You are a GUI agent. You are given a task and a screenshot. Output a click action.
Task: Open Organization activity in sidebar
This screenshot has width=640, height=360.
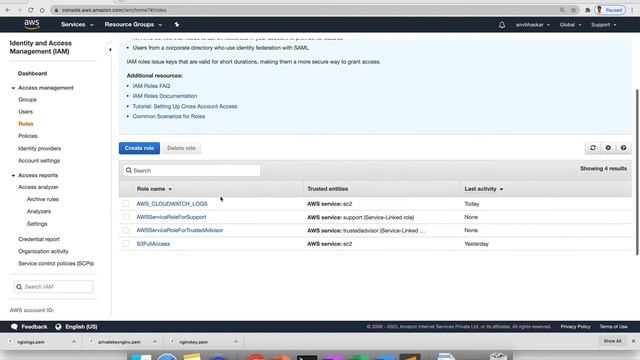point(43,251)
